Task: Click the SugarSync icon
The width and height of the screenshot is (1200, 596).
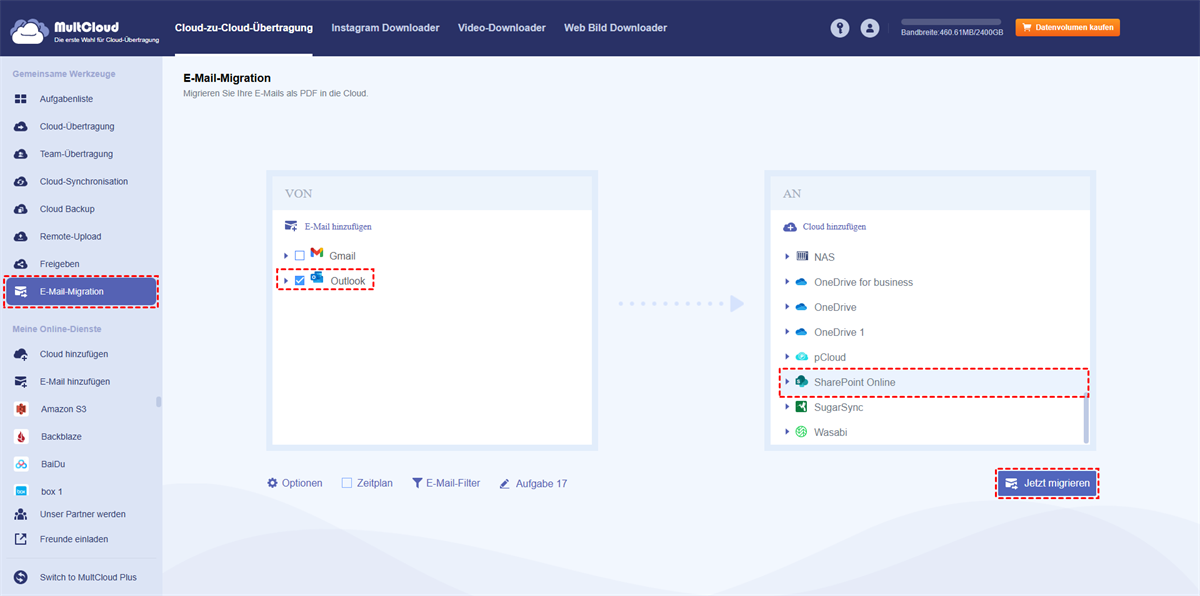Action: (x=801, y=407)
